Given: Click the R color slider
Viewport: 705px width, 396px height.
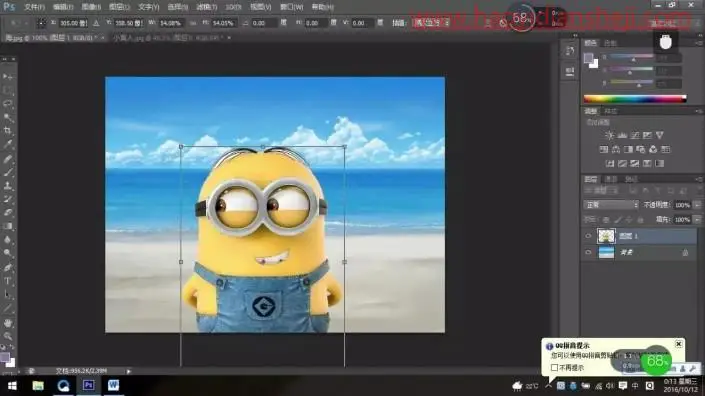Looking at the screenshot, I should pos(631,57).
